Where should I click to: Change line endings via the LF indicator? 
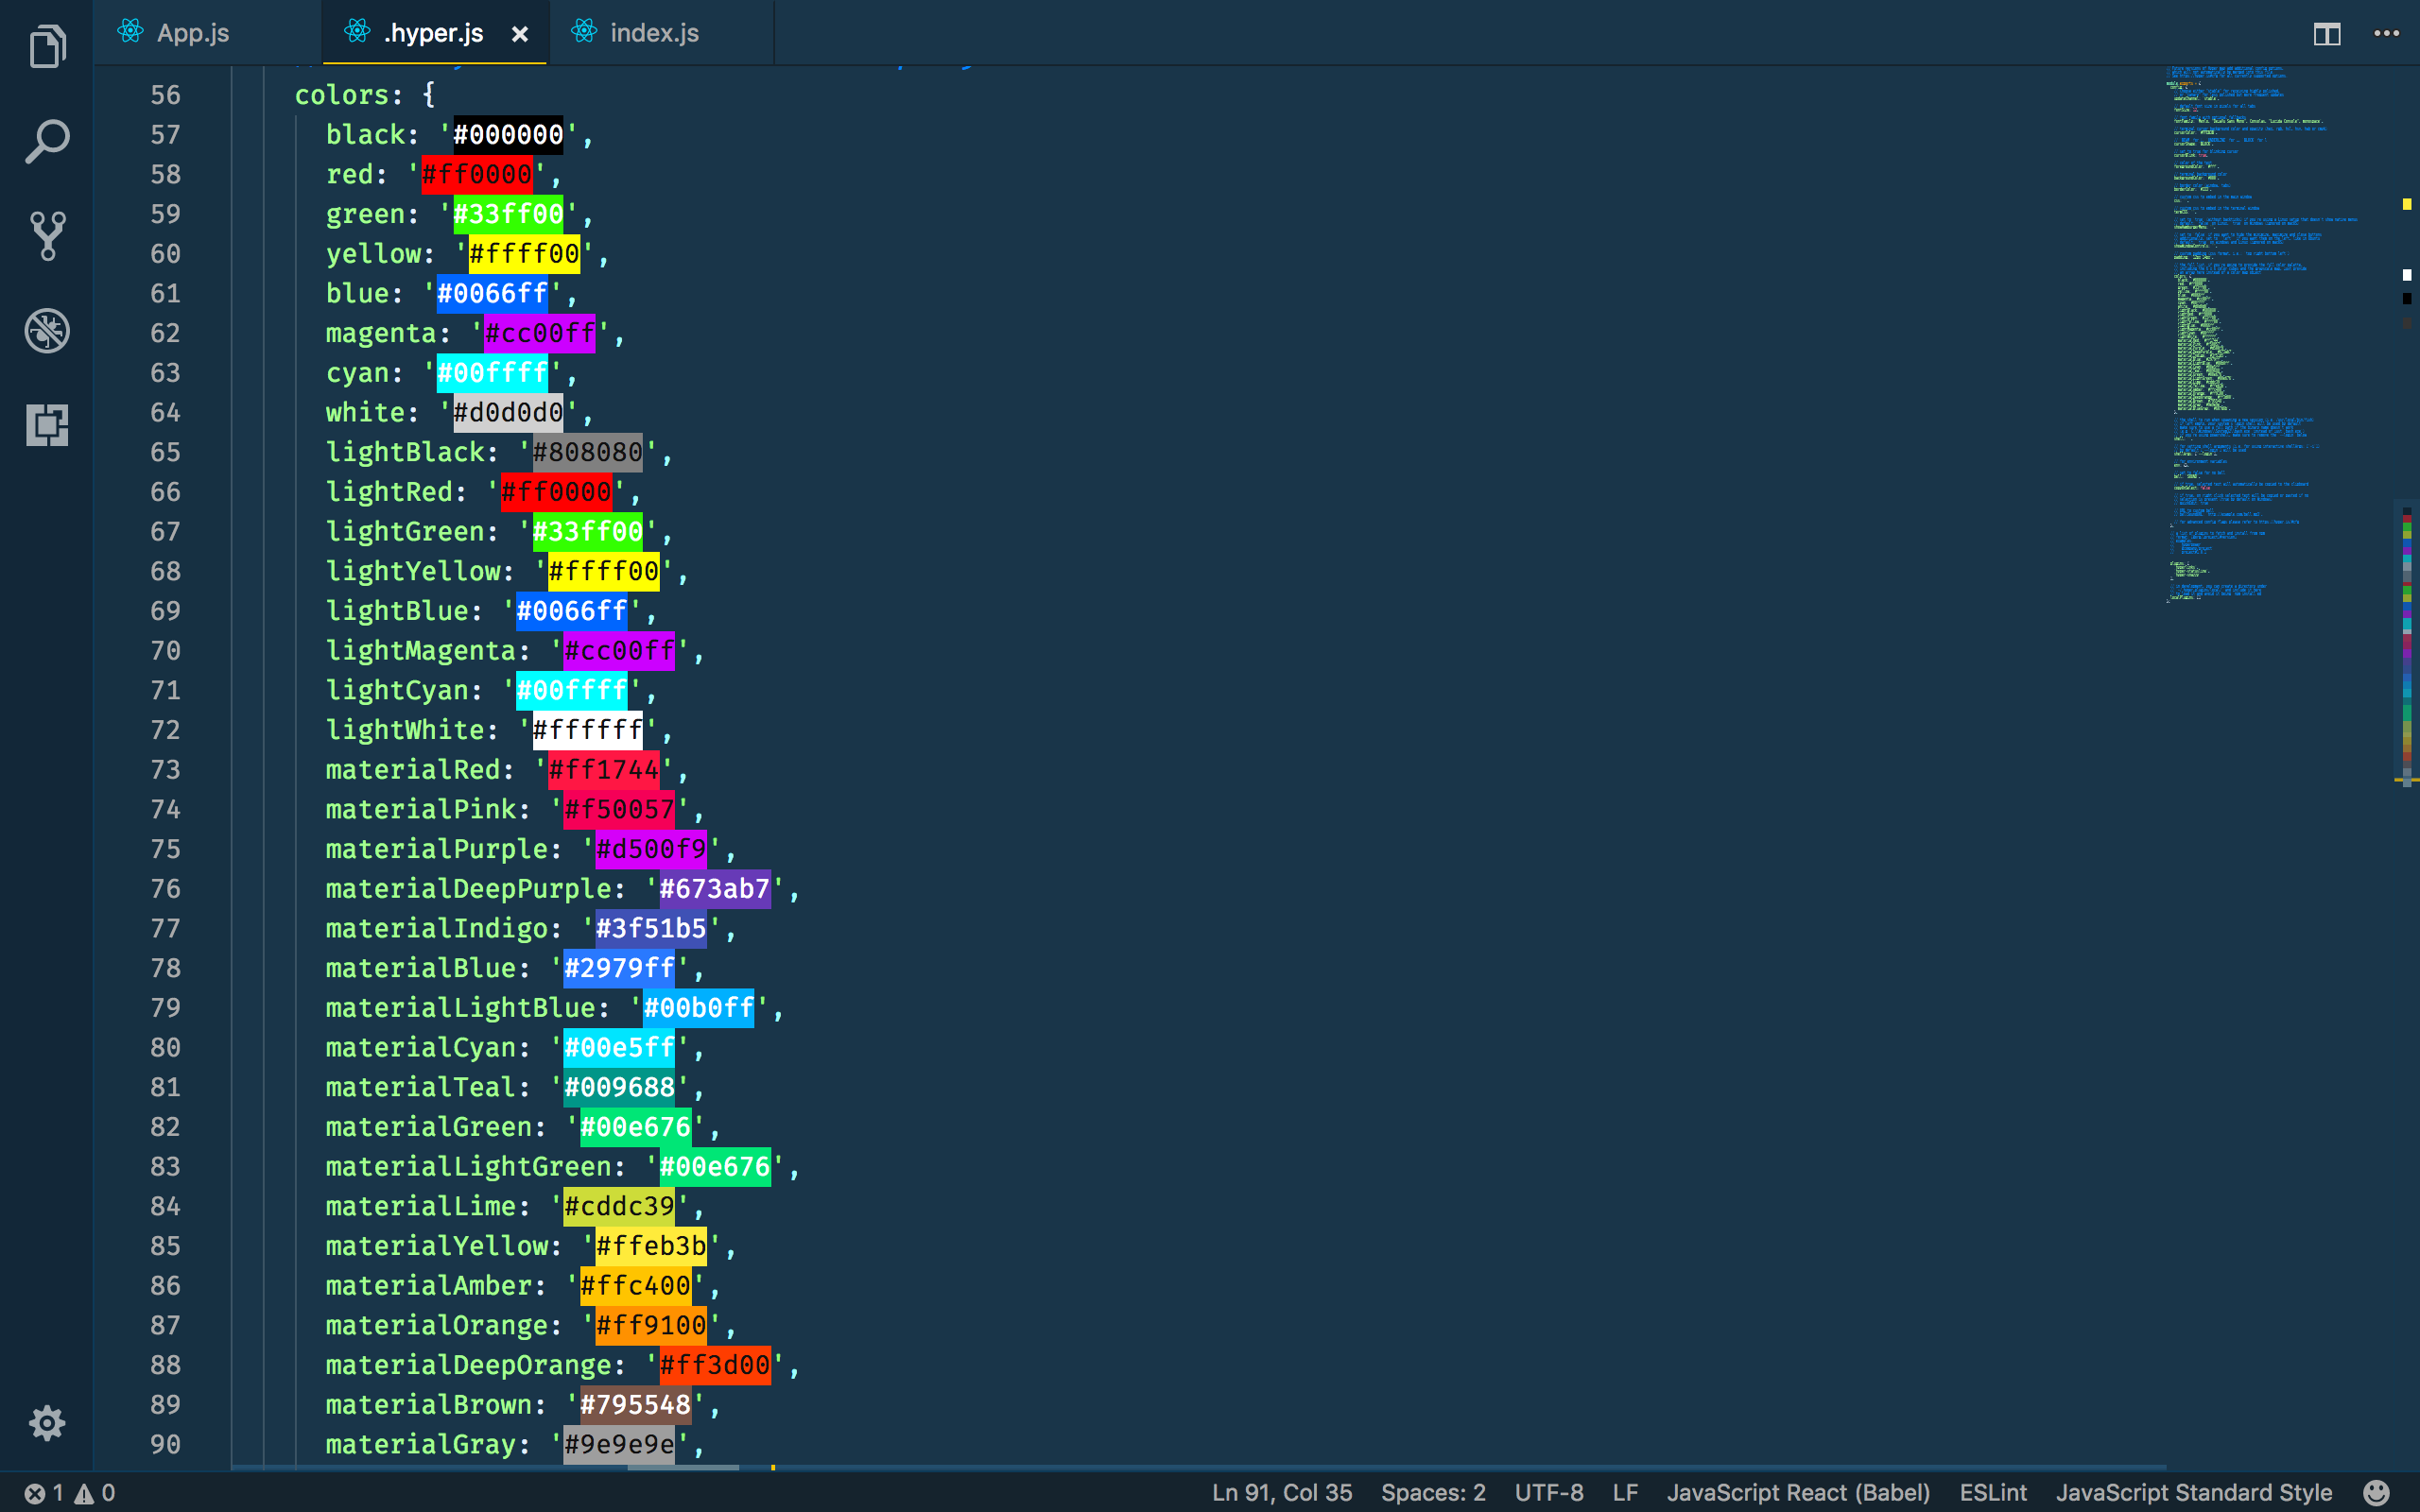point(1627,1491)
